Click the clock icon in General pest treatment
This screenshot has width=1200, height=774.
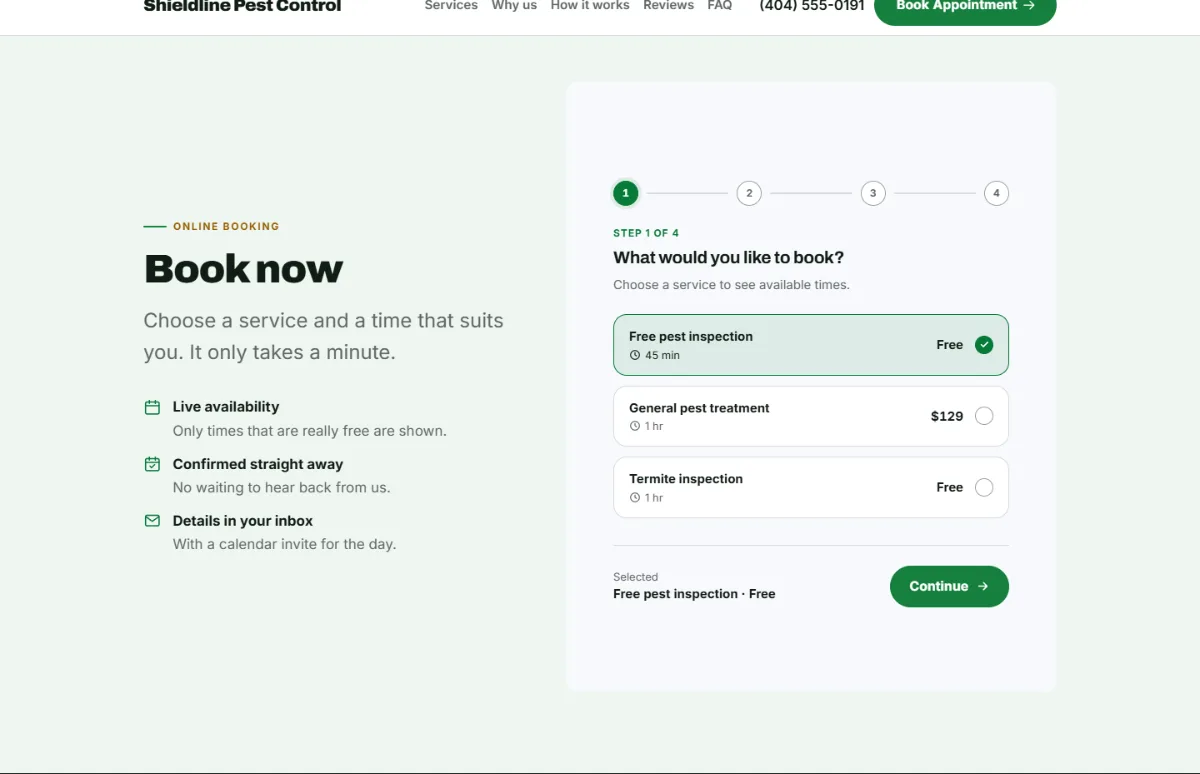tap(635, 426)
